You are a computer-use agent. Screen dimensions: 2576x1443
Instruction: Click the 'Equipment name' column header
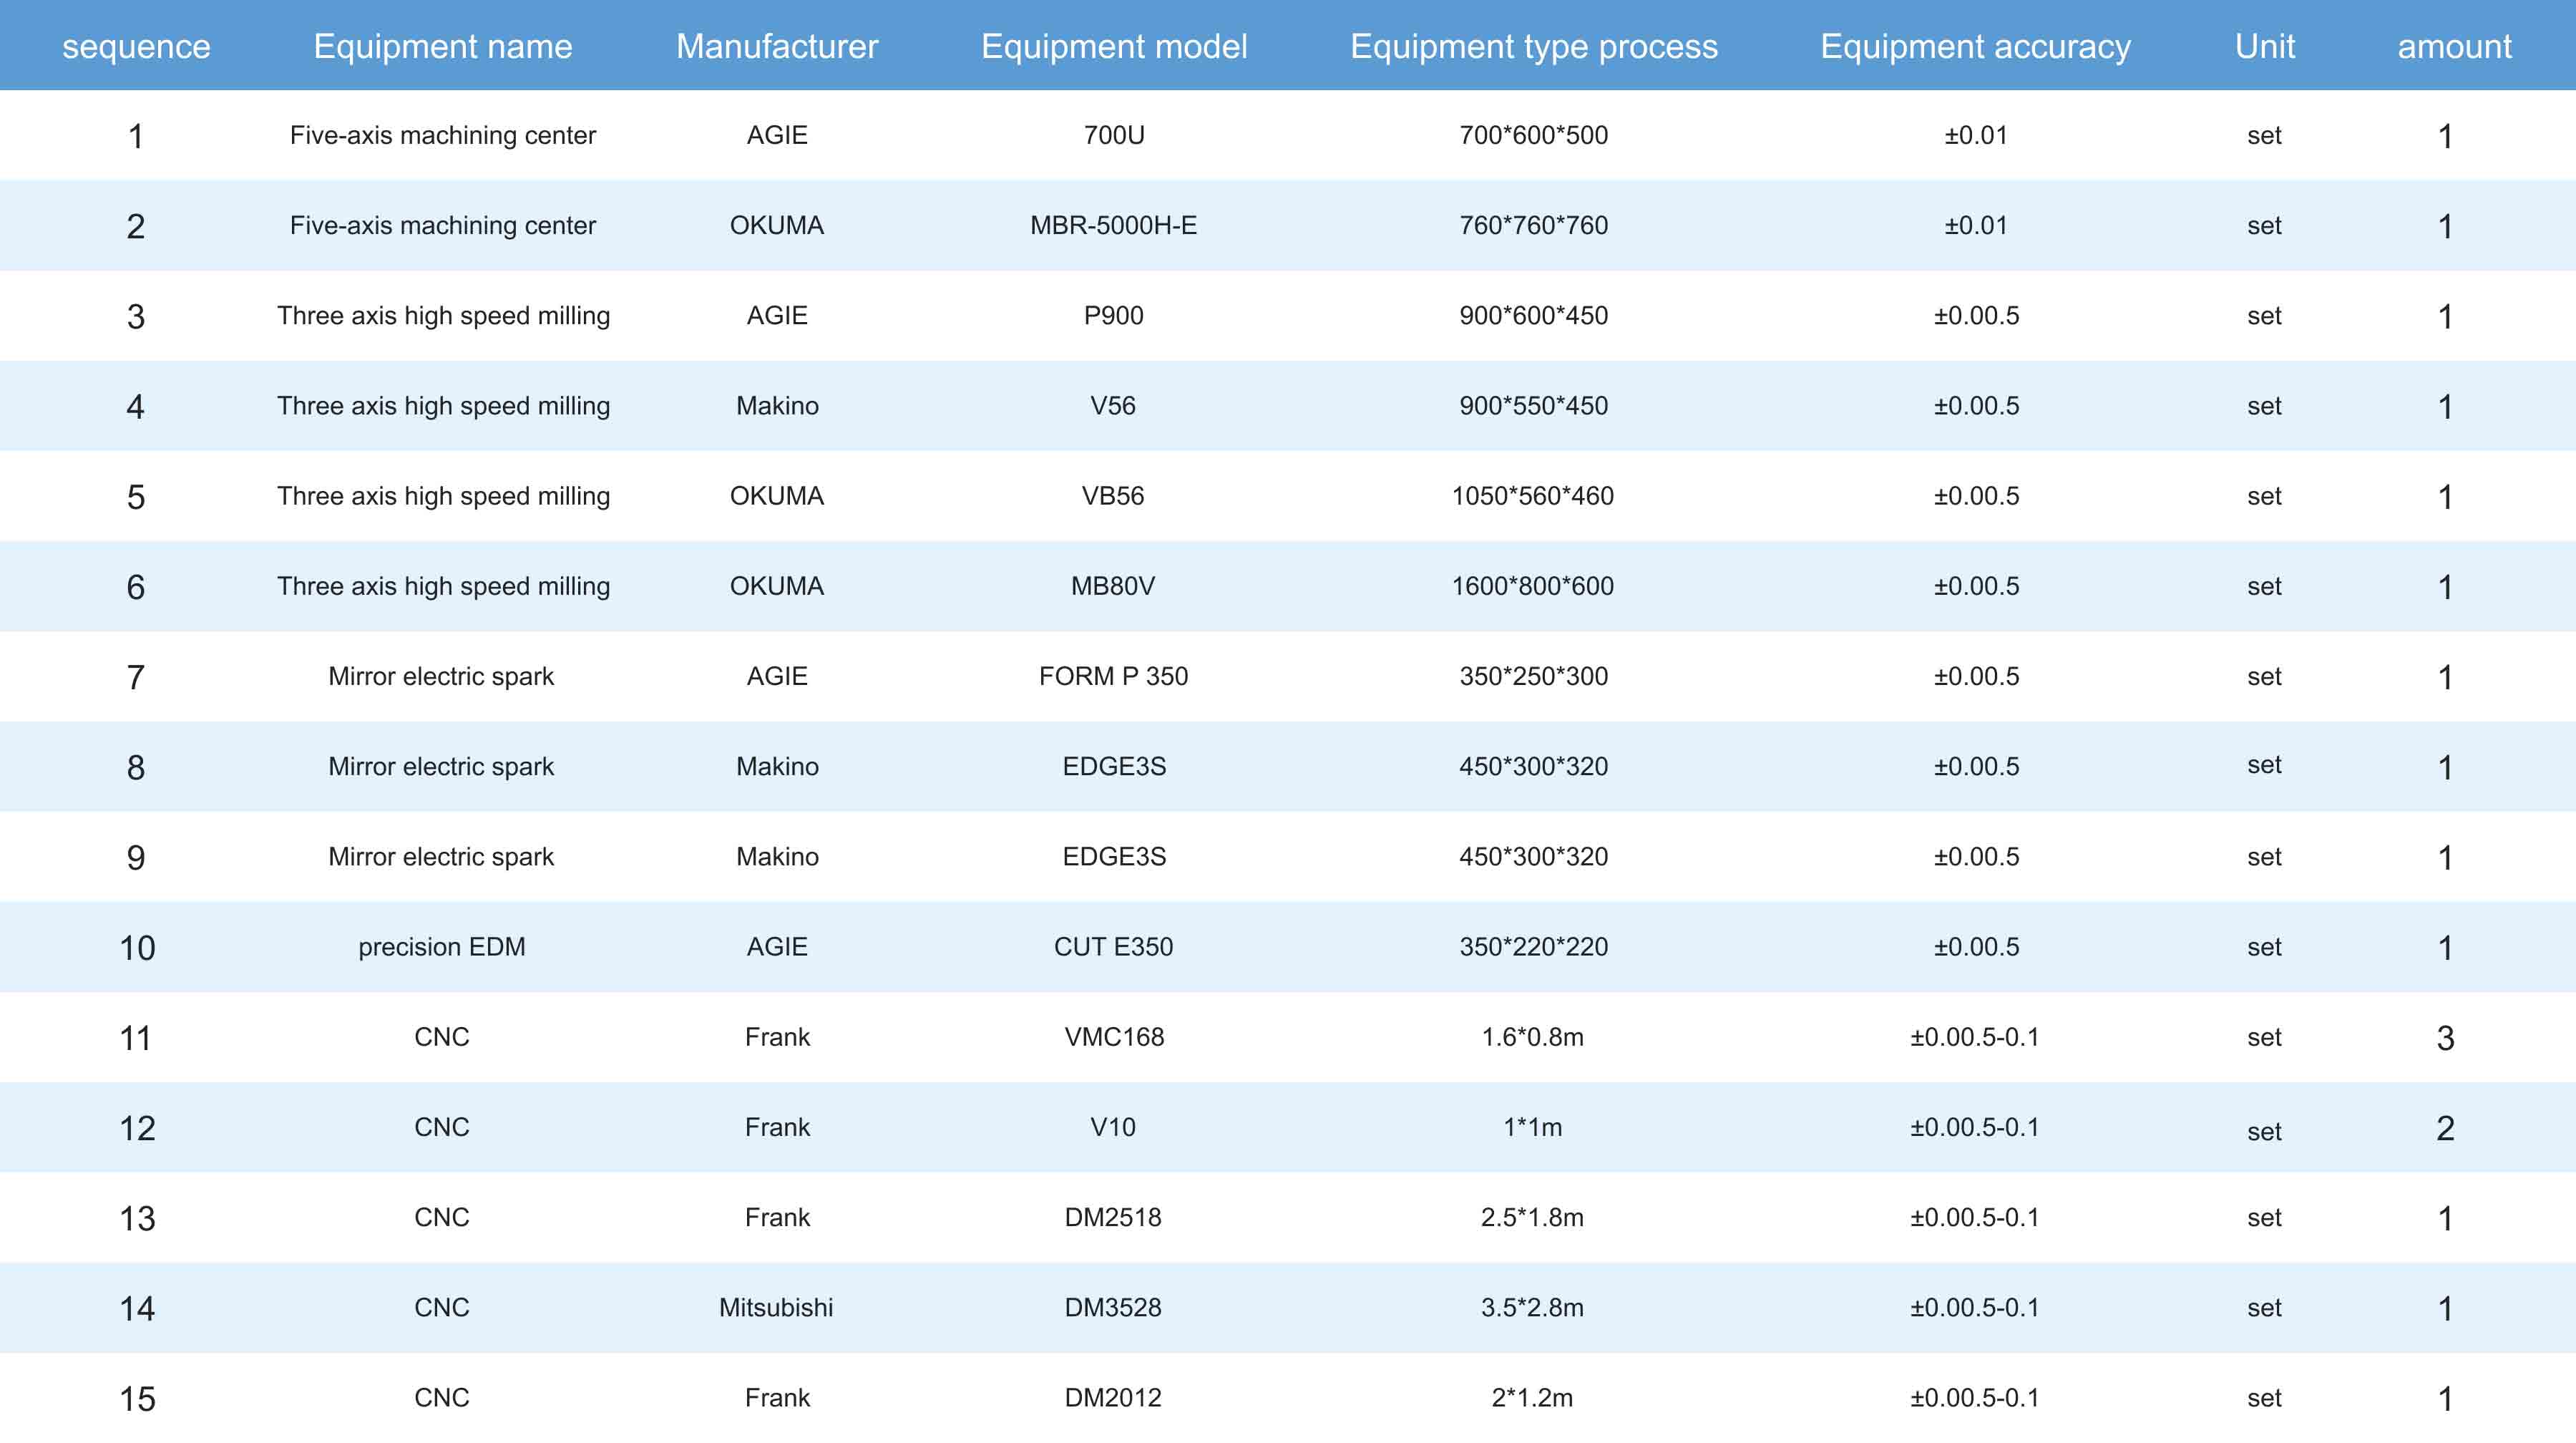[x=442, y=46]
